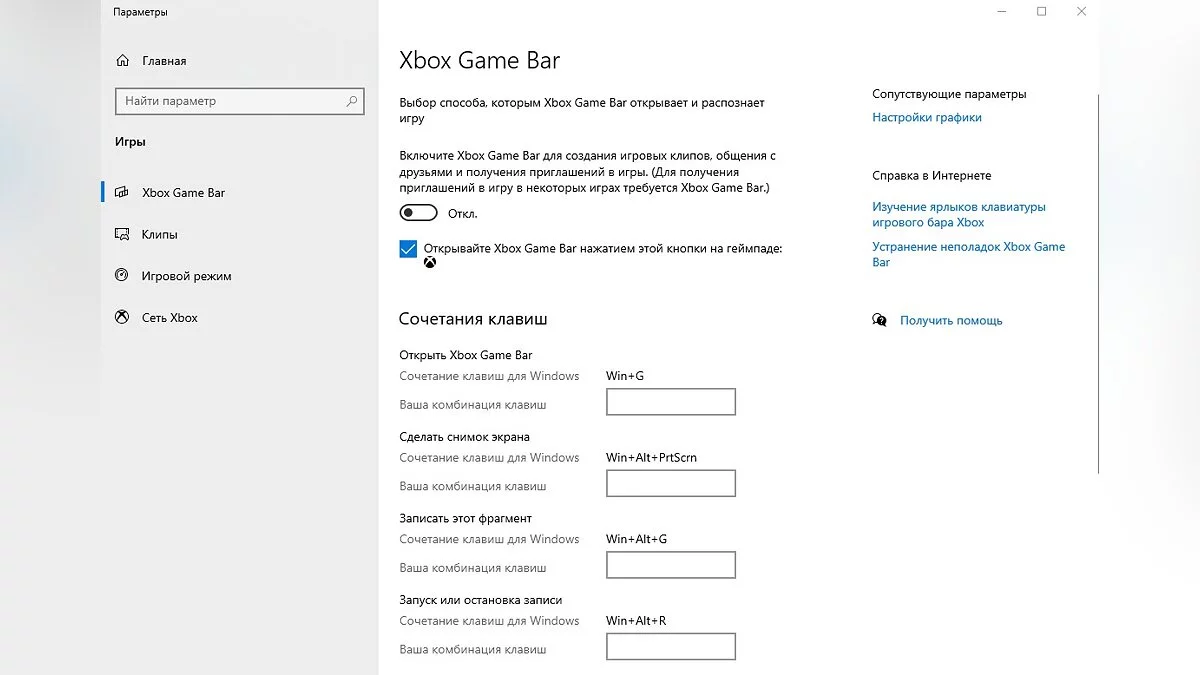Toggle the Xbox Game Bar switch on
The height and width of the screenshot is (675, 1200).
[x=419, y=213]
